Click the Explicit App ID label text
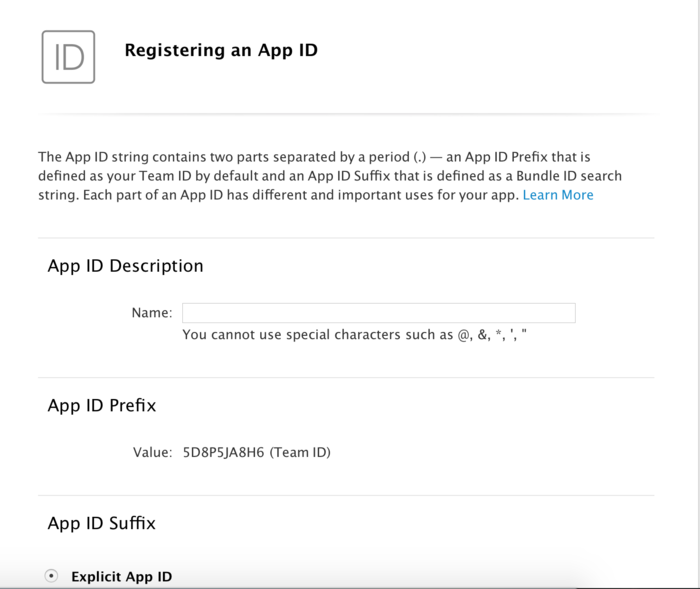 pos(121,577)
